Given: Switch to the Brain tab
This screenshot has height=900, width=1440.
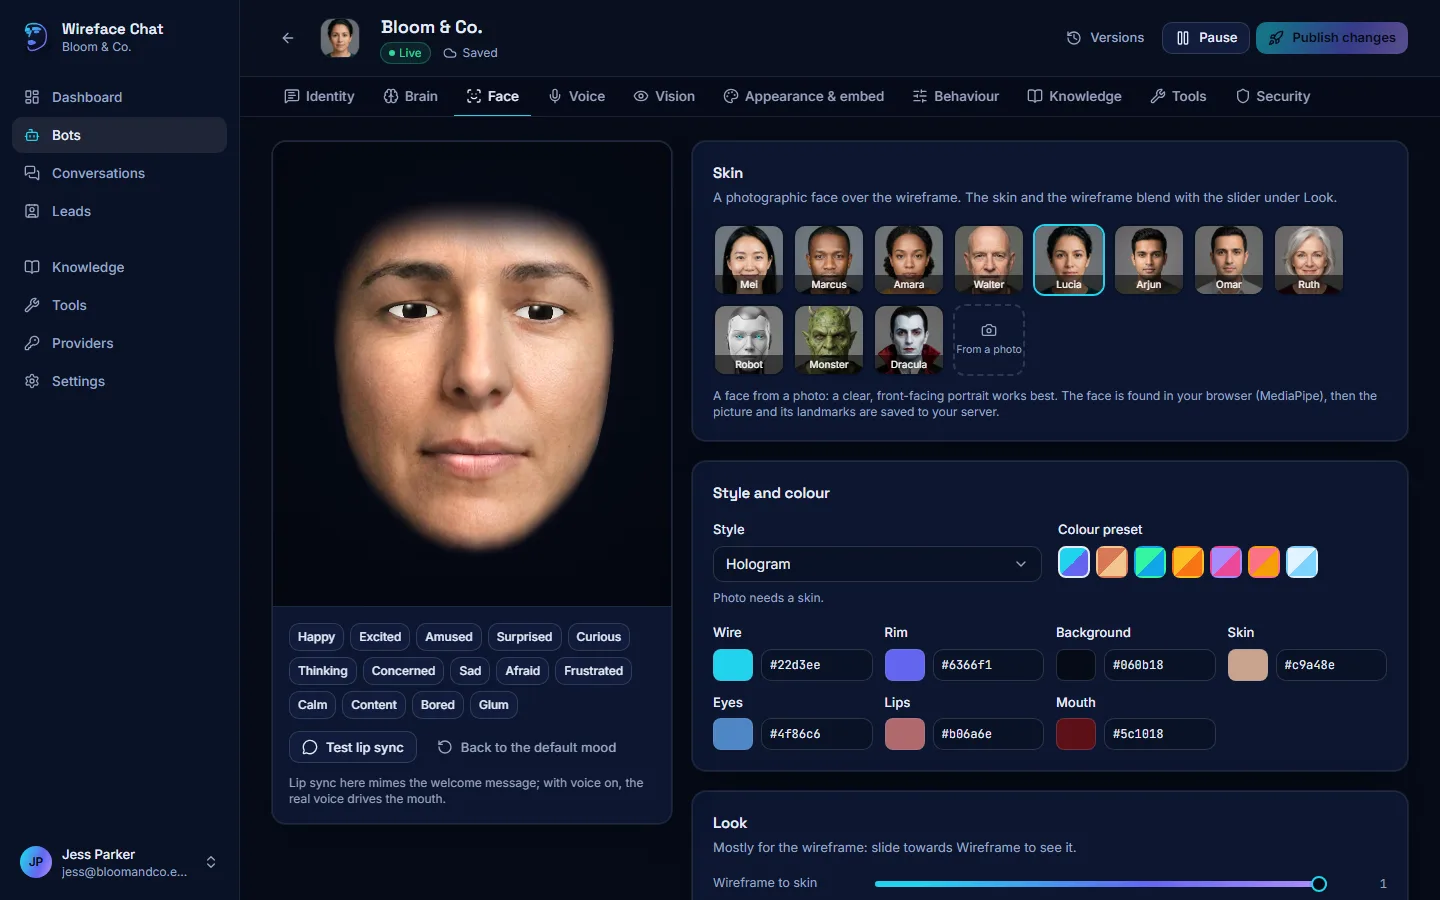Looking at the screenshot, I should click(x=410, y=96).
